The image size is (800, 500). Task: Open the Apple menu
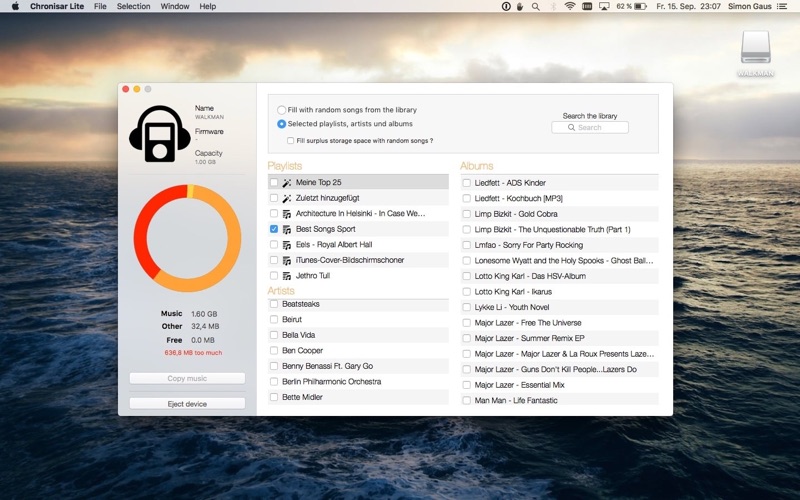coord(15,6)
